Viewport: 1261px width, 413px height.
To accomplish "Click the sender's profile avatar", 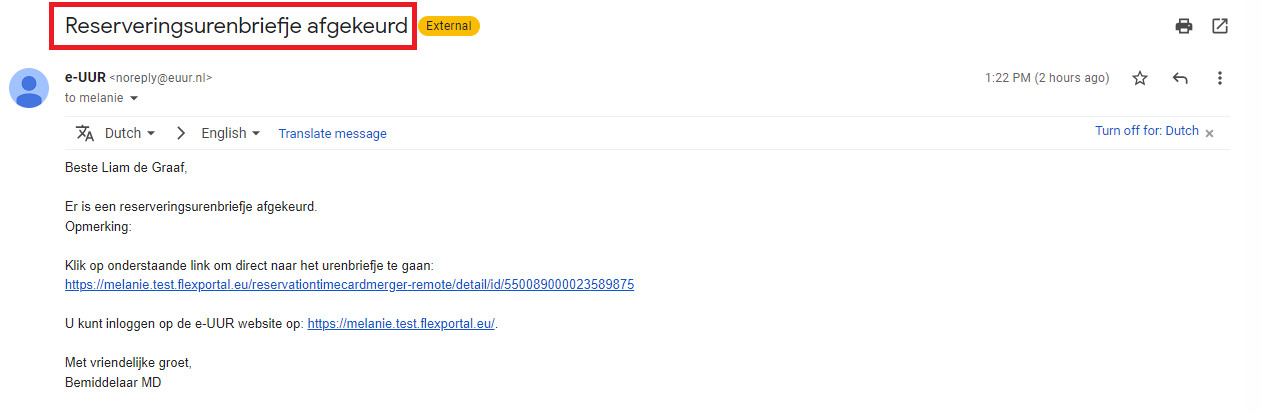I will click(29, 88).
